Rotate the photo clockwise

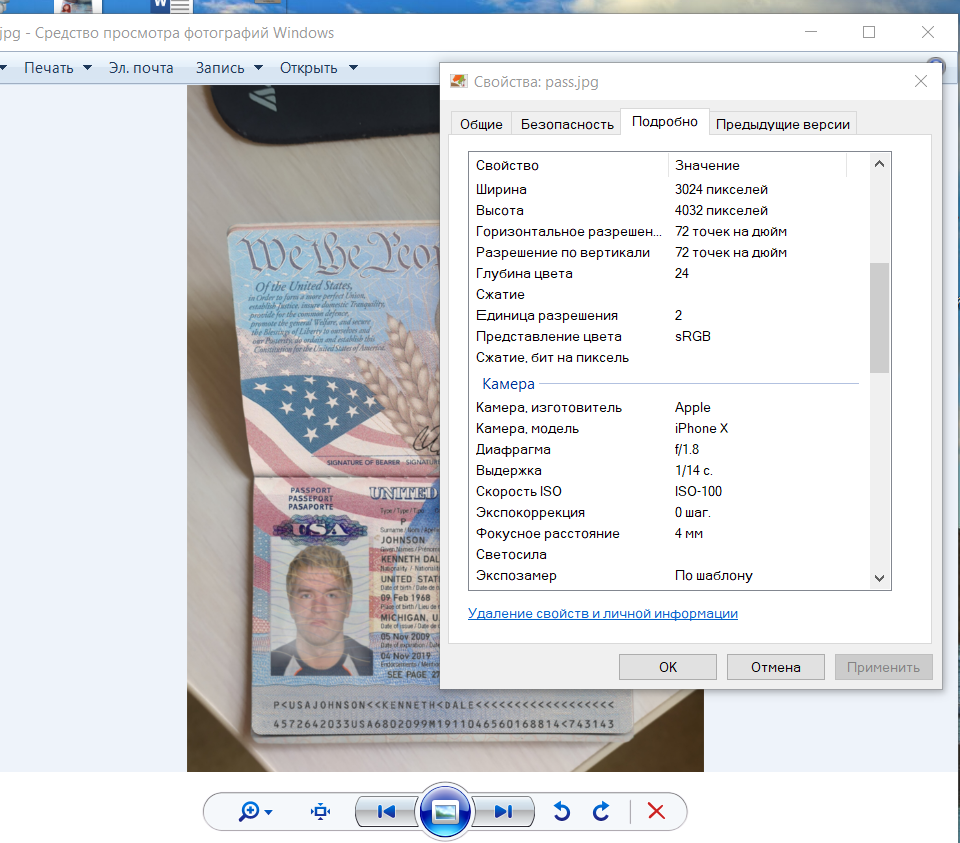601,812
